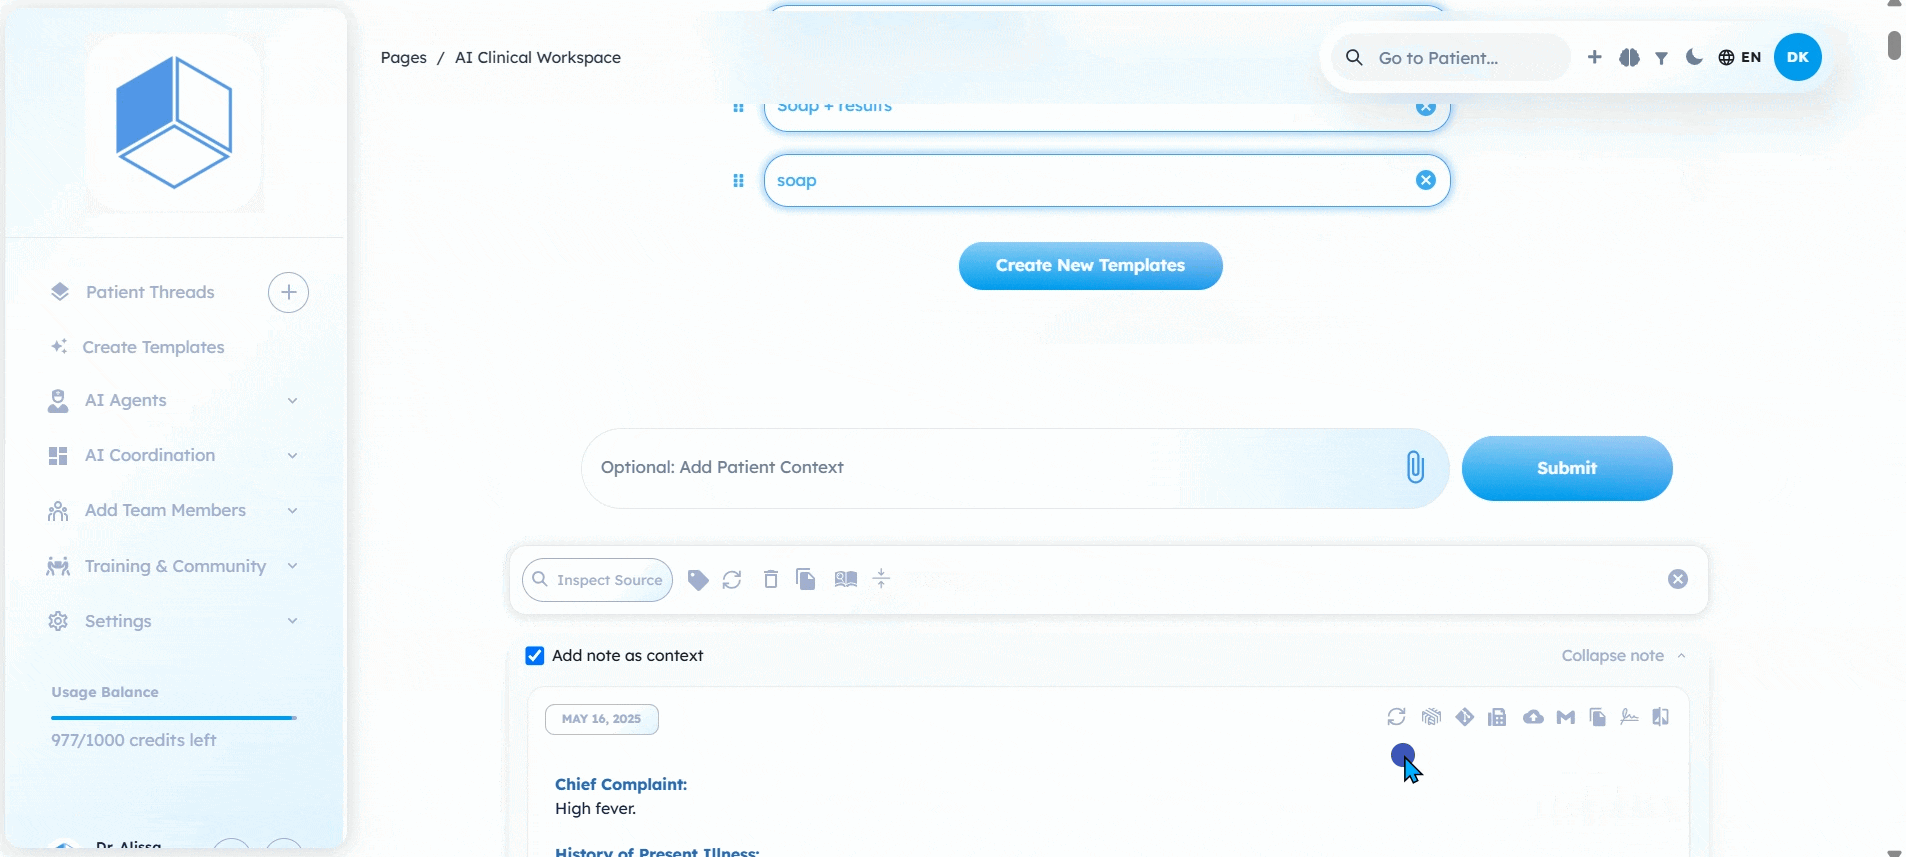Screen dimensions: 1906x857
Task: Click the striped box icon in note header
Action: point(1432,717)
